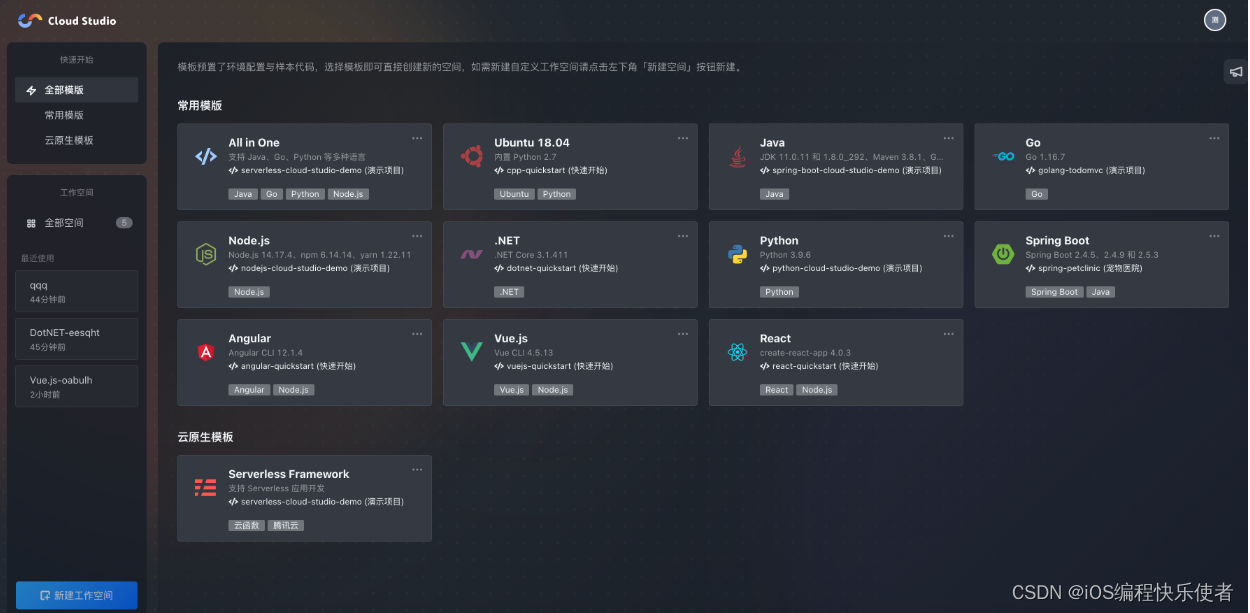Open the React card's more menu

point(949,334)
